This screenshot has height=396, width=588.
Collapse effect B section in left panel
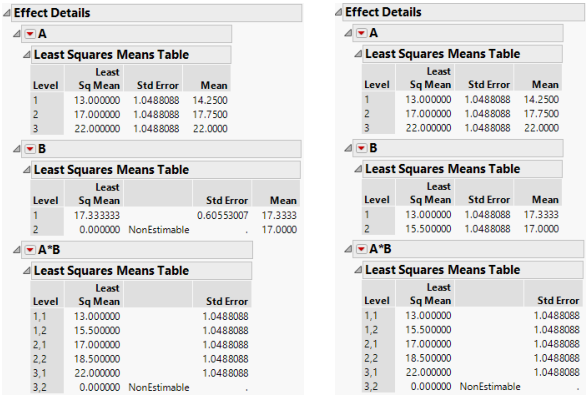pyautogui.click(x=16, y=149)
